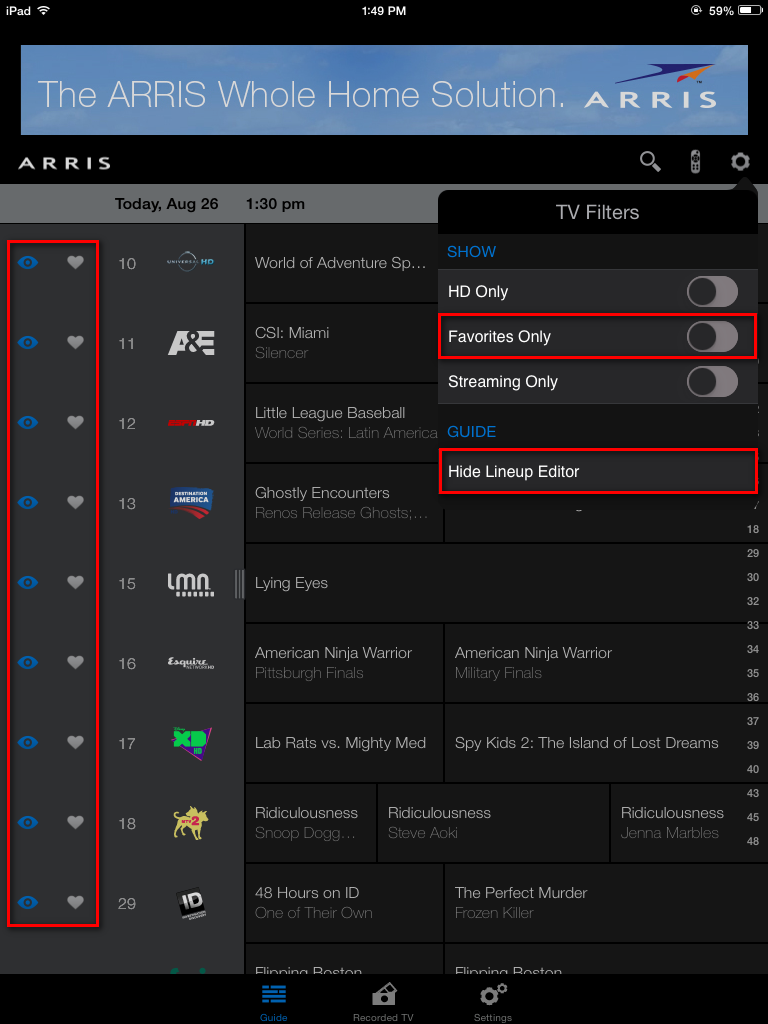Jump to channel 45 in index
This screenshot has height=1024, width=768.
tap(753, 818)
